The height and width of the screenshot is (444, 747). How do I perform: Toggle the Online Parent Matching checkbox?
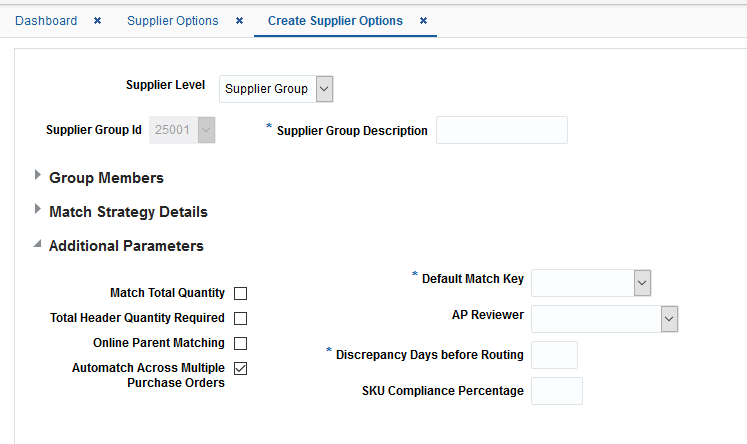240,343
